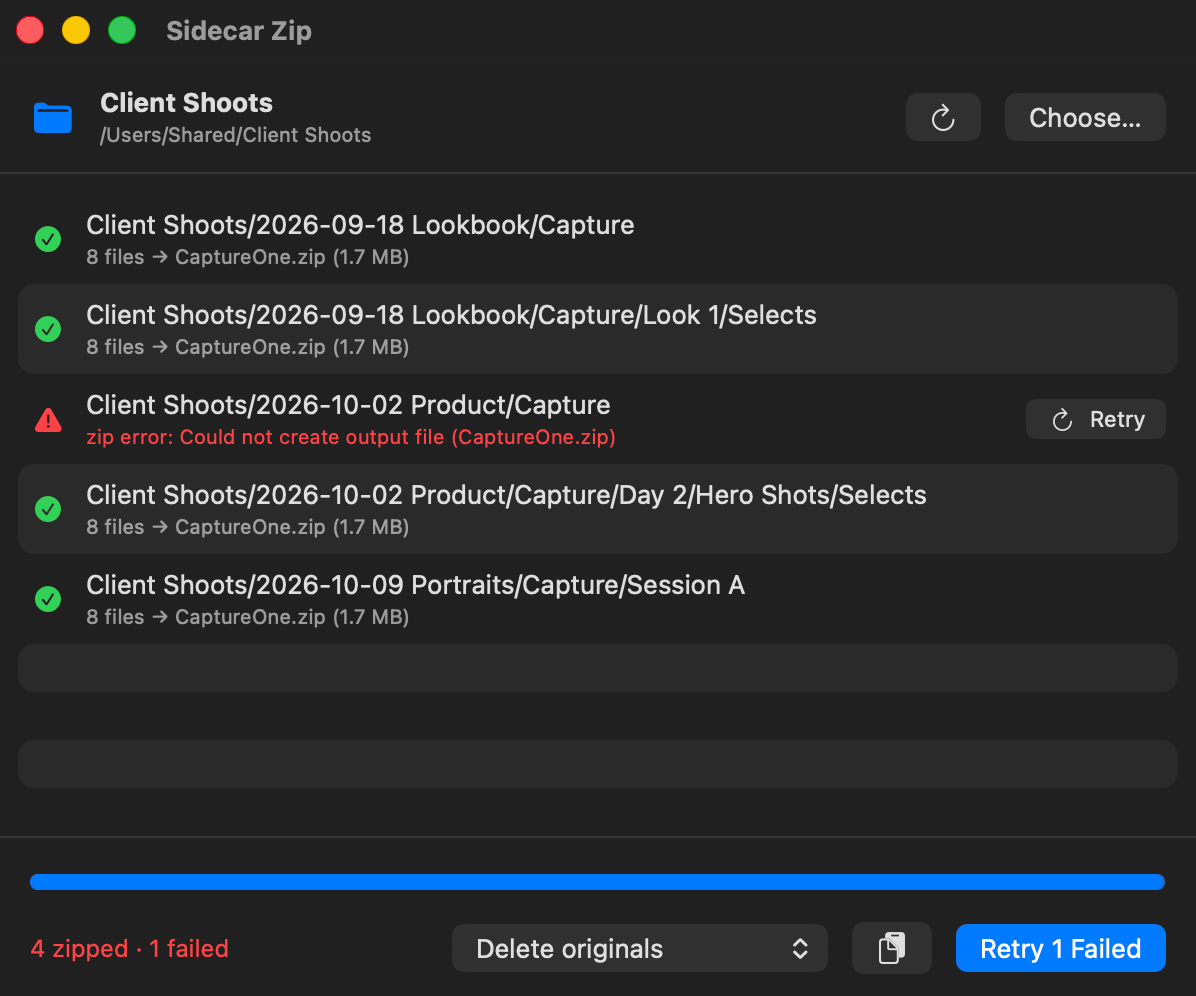Screen dimensions: 1196x996
Task: Click the /Users/Shared/Client Shoots path text
Action: 235,135
